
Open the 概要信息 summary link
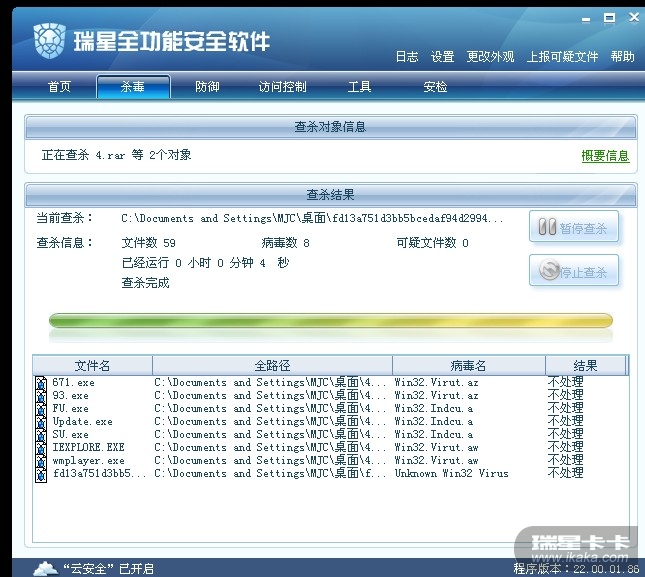click(605, 156)
